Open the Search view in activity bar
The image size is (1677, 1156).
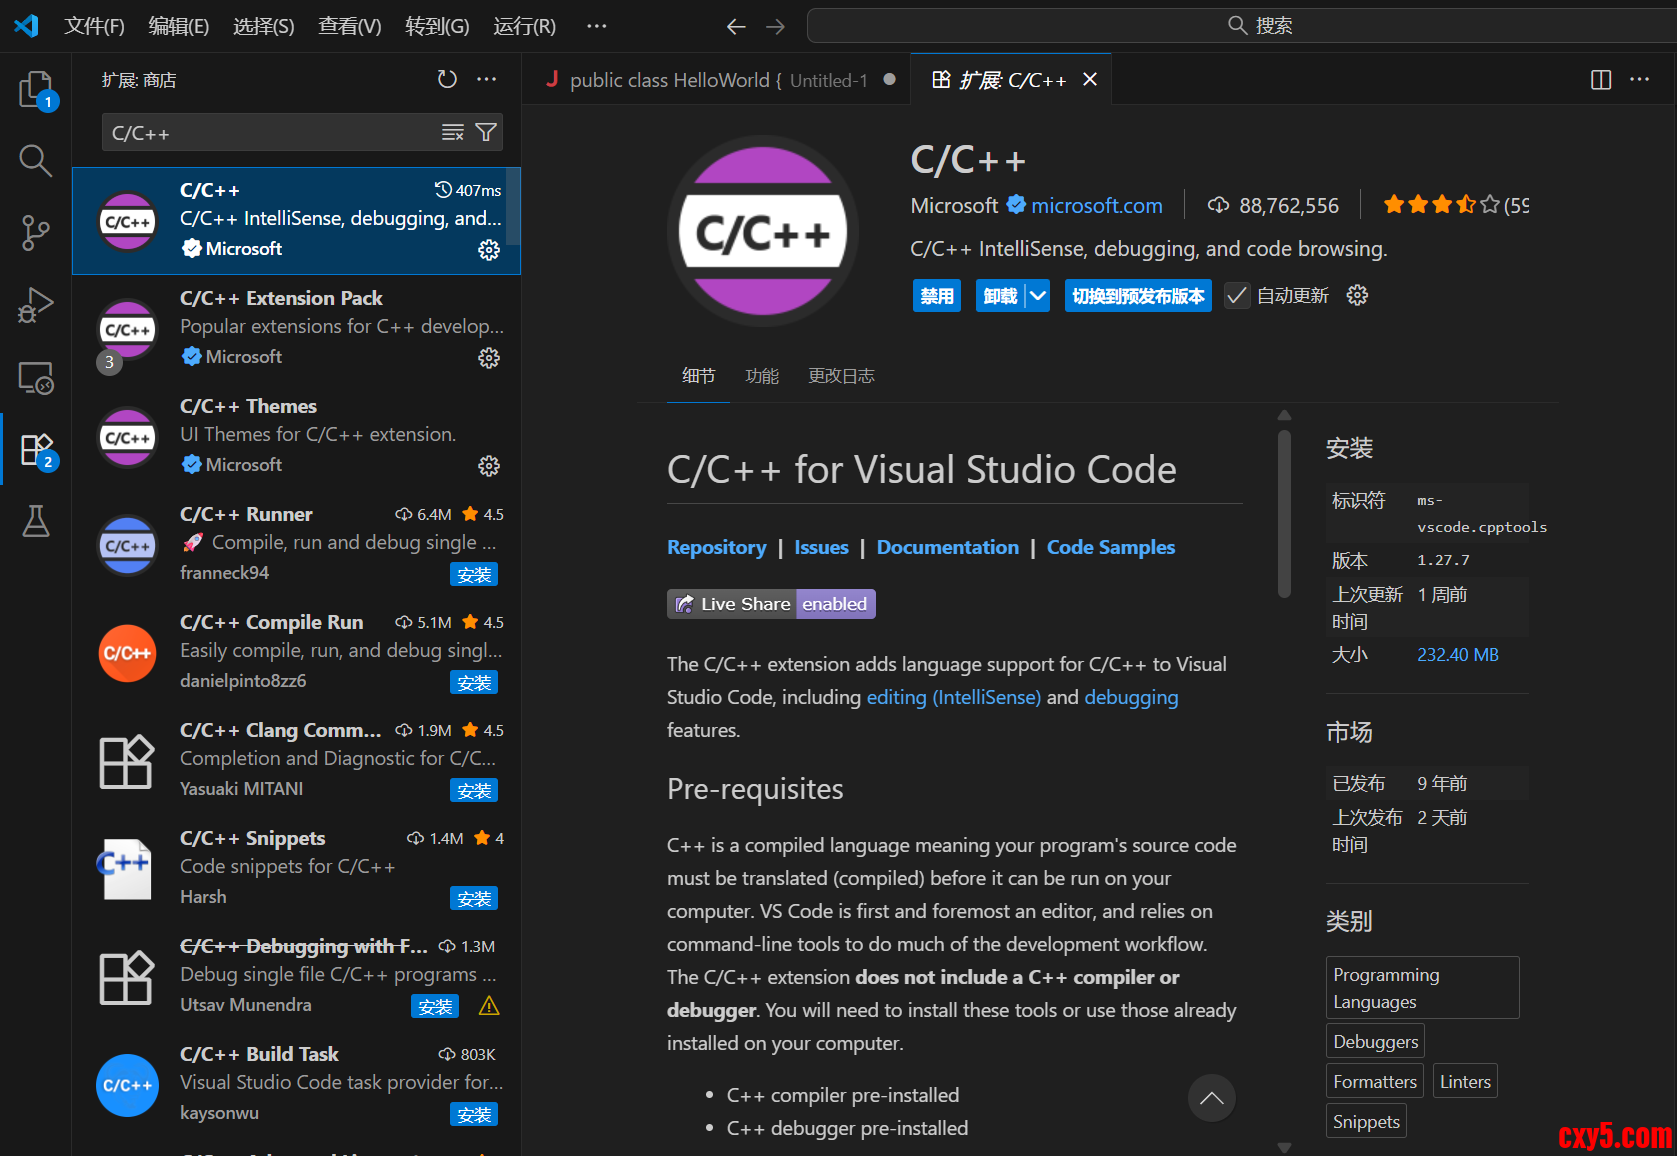coord(36,160)
